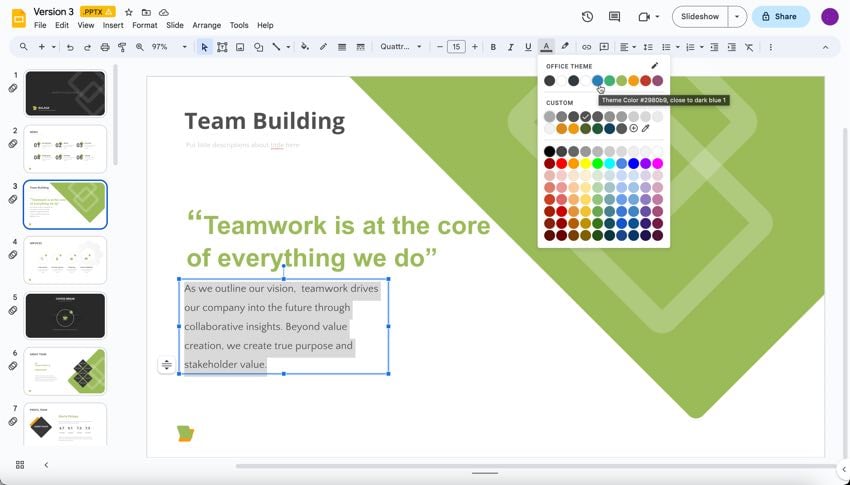Click the Paint format icon
Viewport: 850px width, 485px height.
coord(122,47)
